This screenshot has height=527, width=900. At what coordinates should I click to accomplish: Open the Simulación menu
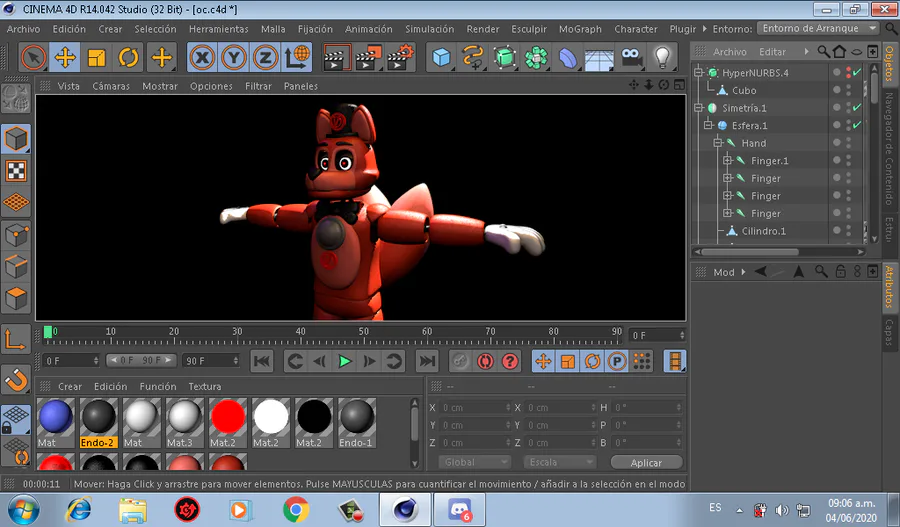[x=429, y=29]
